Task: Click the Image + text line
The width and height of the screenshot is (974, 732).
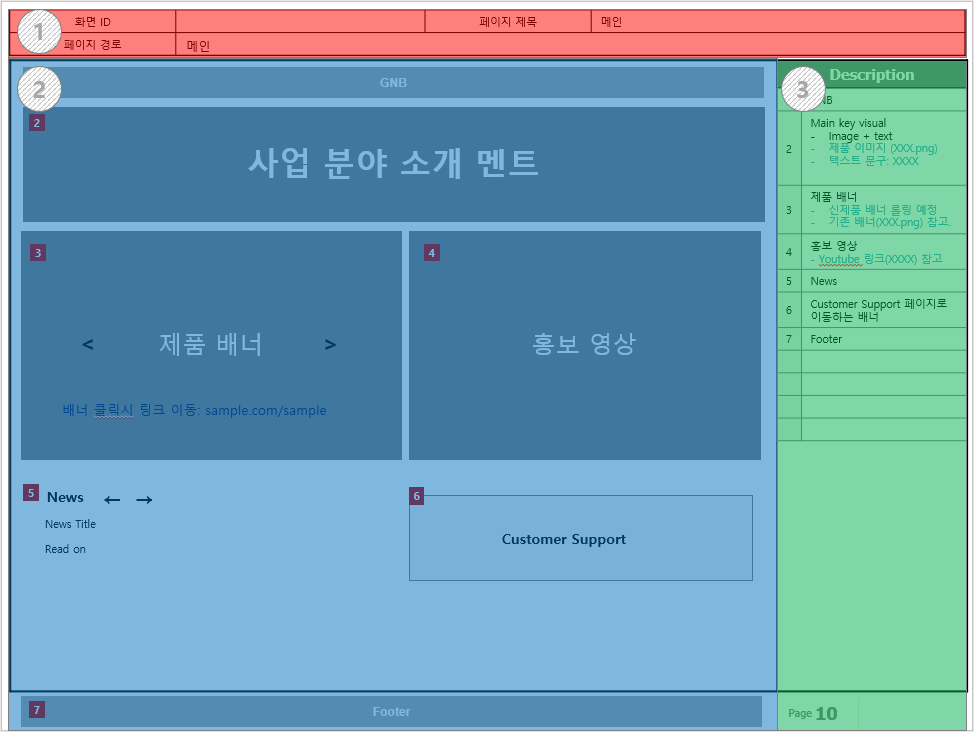Action: (860, 136)
